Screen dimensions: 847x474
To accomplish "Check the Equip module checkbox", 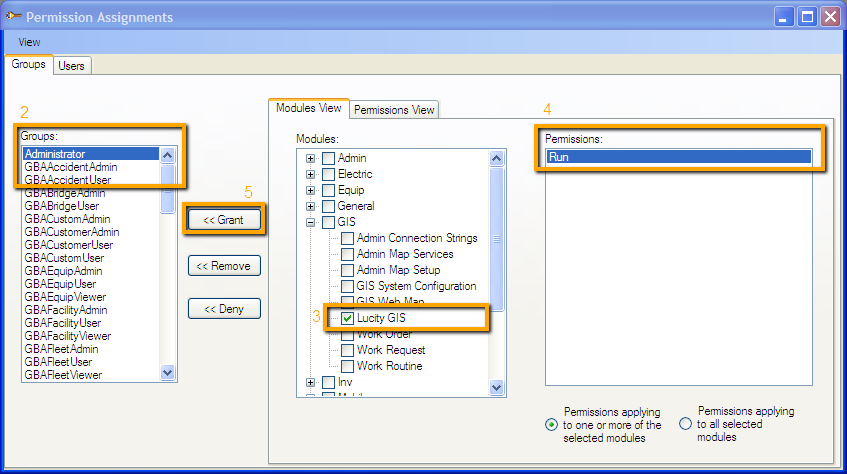I will click(x=328, y=190).
